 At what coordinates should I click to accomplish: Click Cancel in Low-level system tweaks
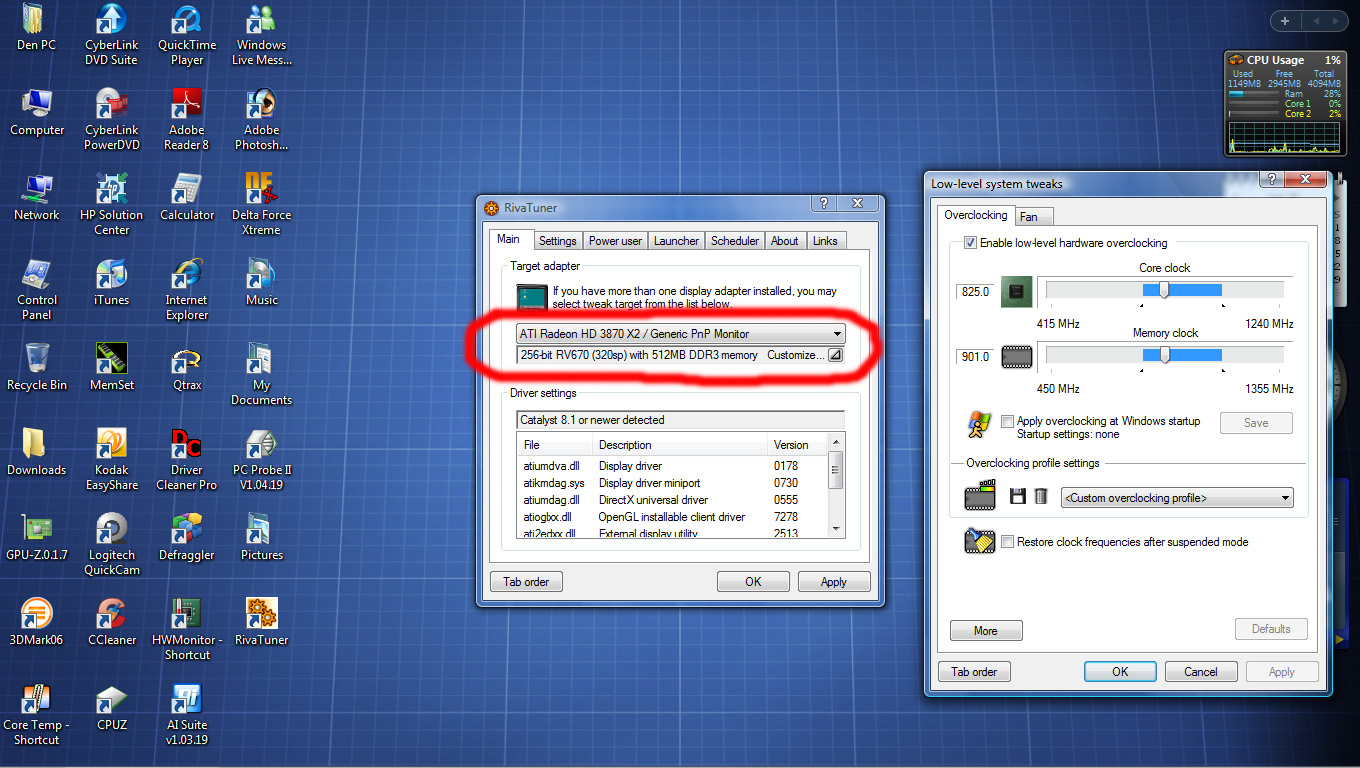(x=1201, y=672)
